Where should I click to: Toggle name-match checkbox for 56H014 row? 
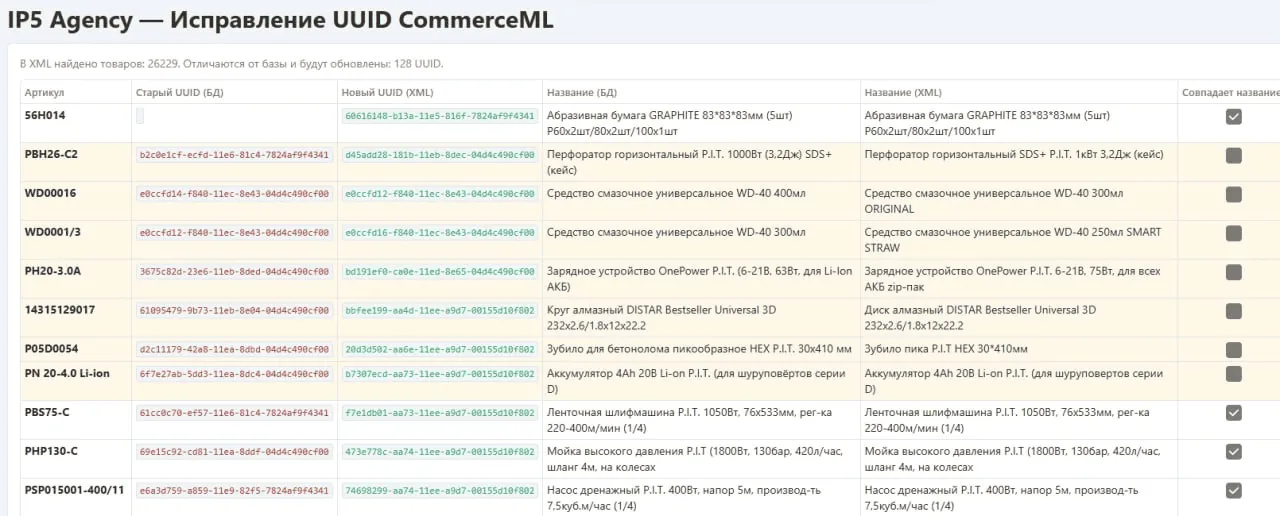point(1233,117)
